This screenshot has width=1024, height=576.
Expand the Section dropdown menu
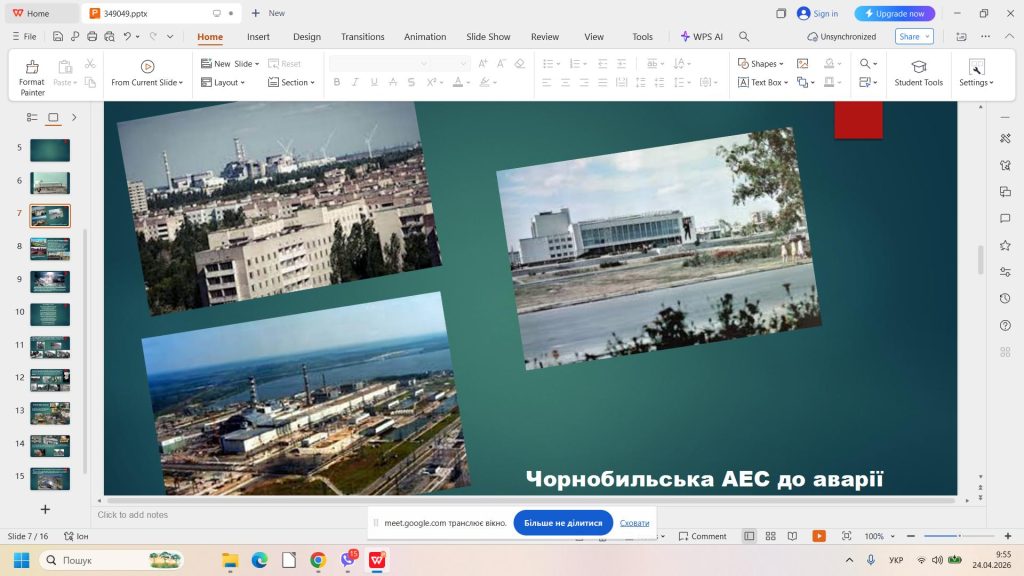point(291,83)
